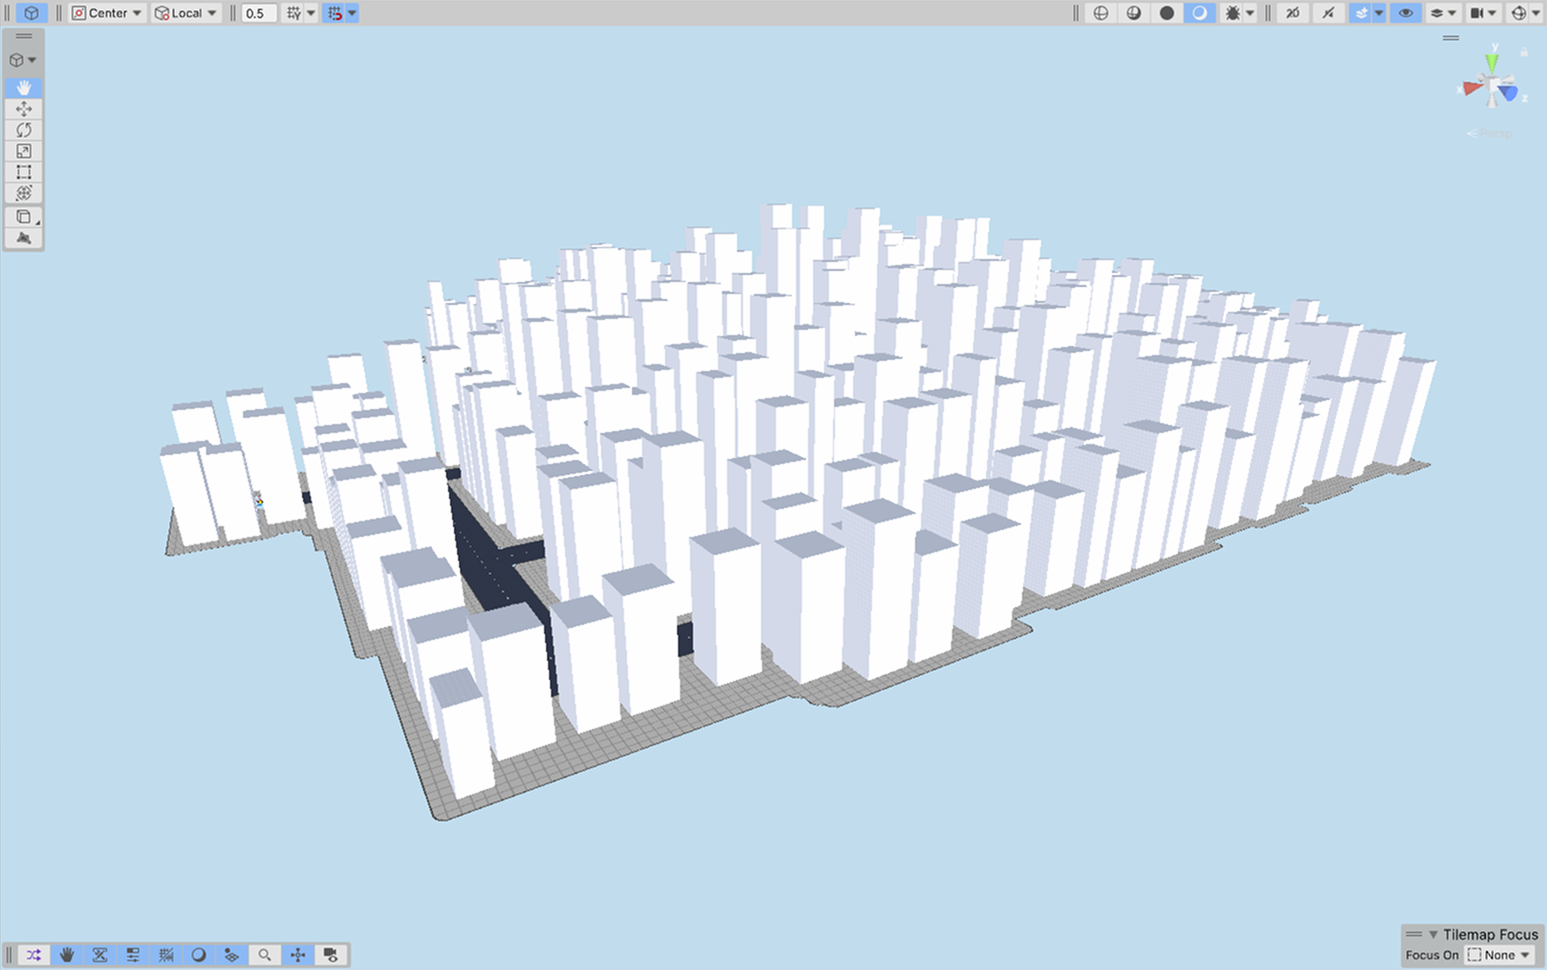Open the overlay menu at top left of viewport
1547x970 pixels.
coord(23,36)
